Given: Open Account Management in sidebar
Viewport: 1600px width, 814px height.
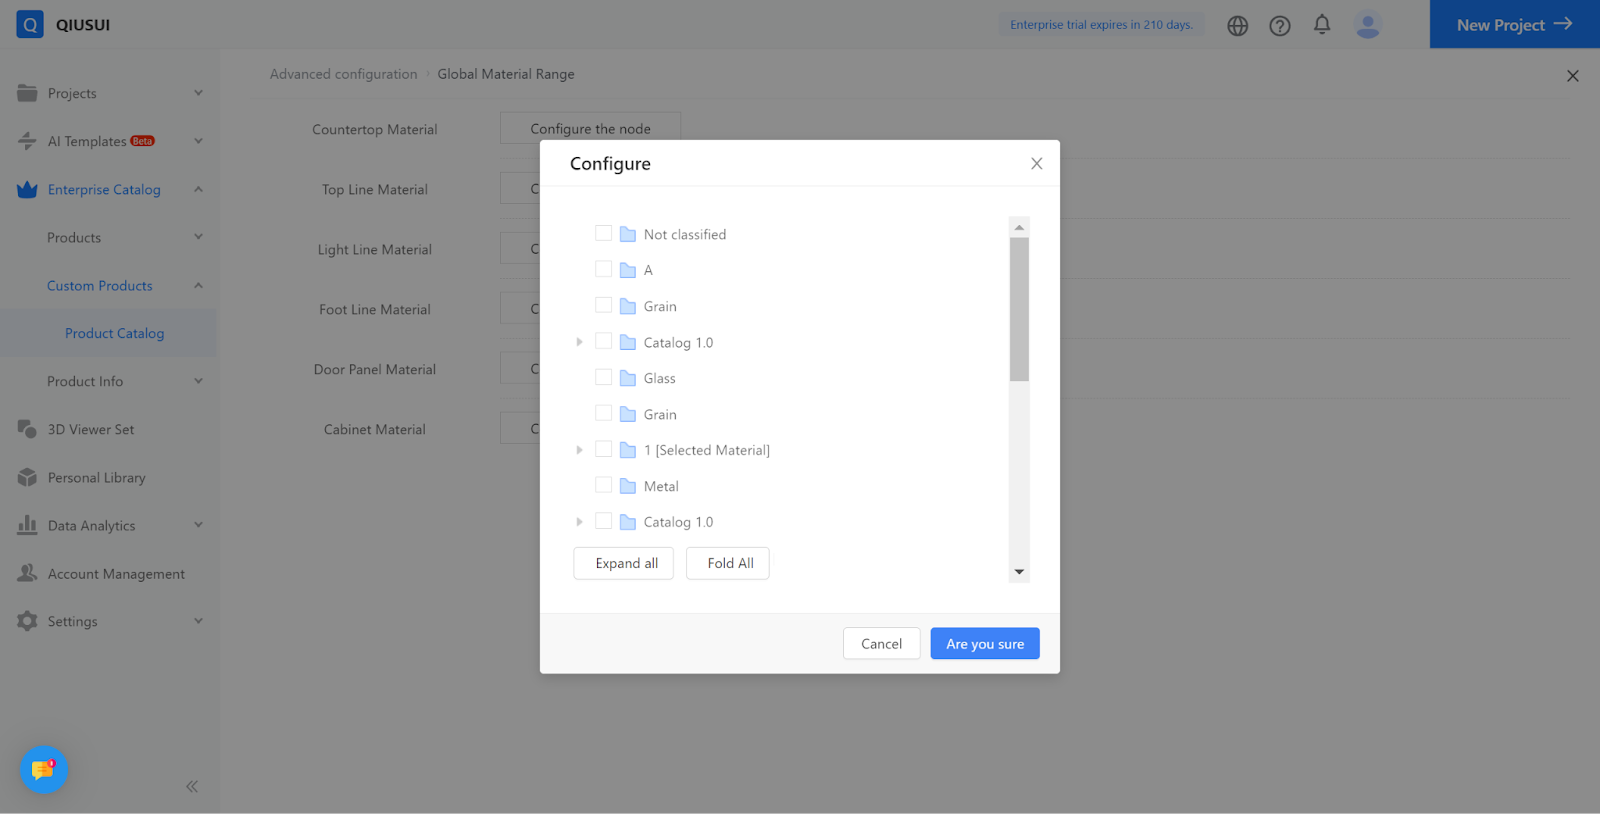Looking at the screenshot, I should (116, 574).
